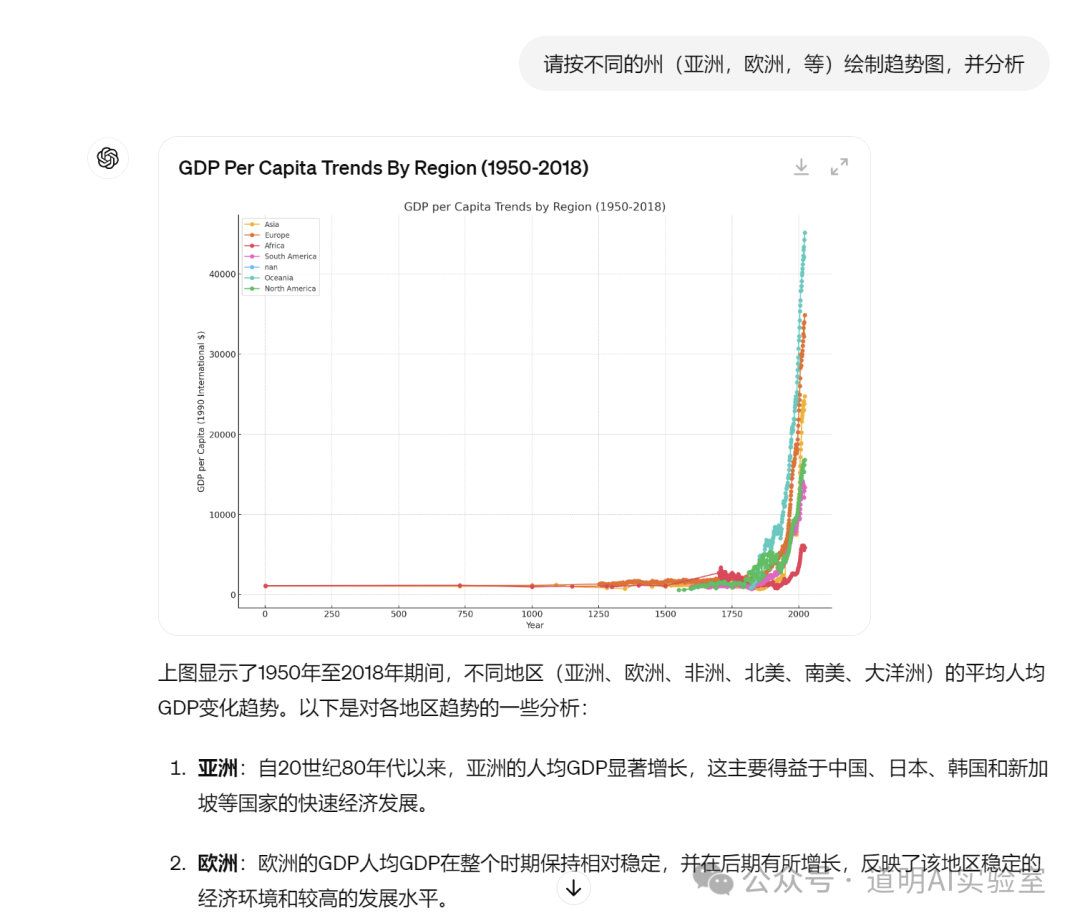Select the Europe legend entry
The width and height of the screenshot is (1080, 923).
(x=276, y=236)
